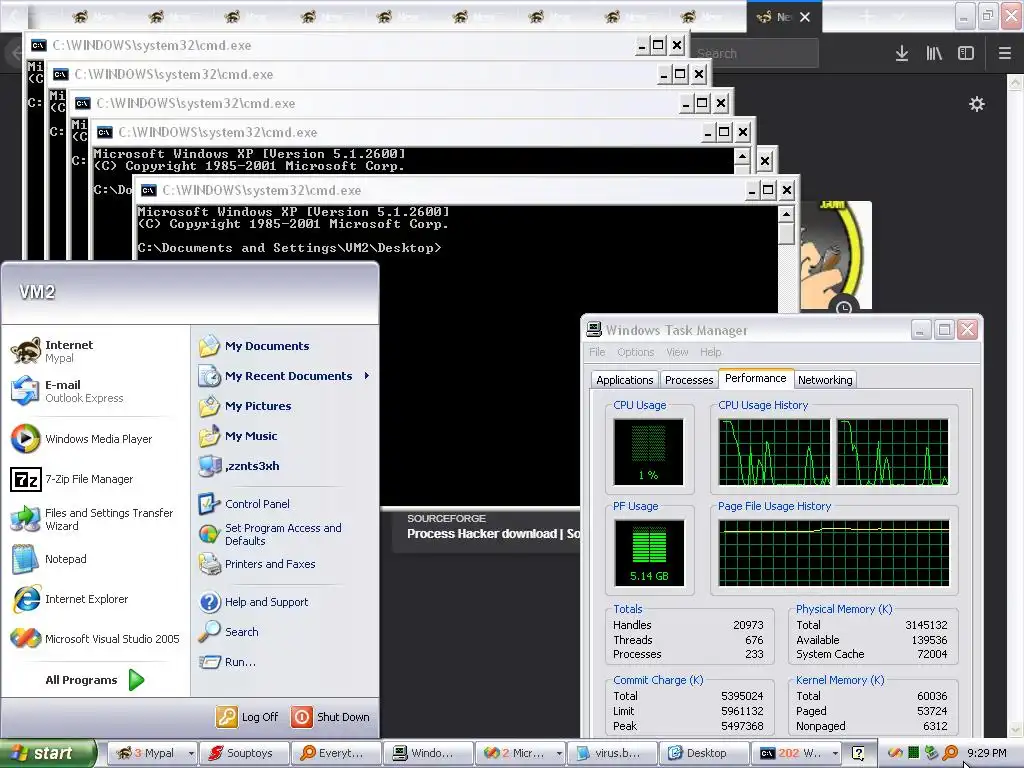Open Mypal hamburger menu

tap(1005, 53)
